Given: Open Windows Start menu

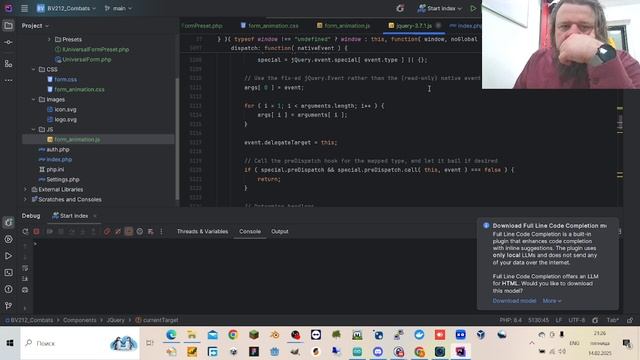Looking at the screenshot, I should (10, 343).
